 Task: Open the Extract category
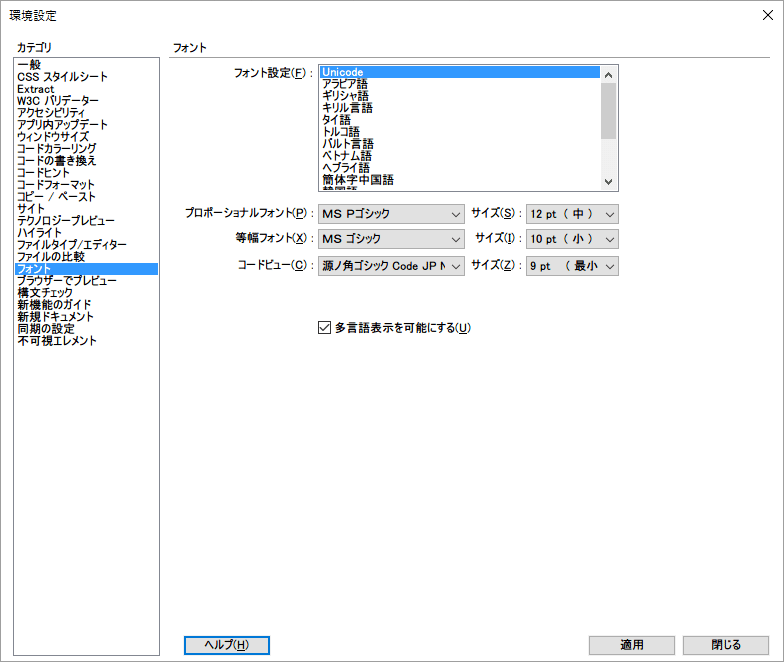tap(86, 88)
